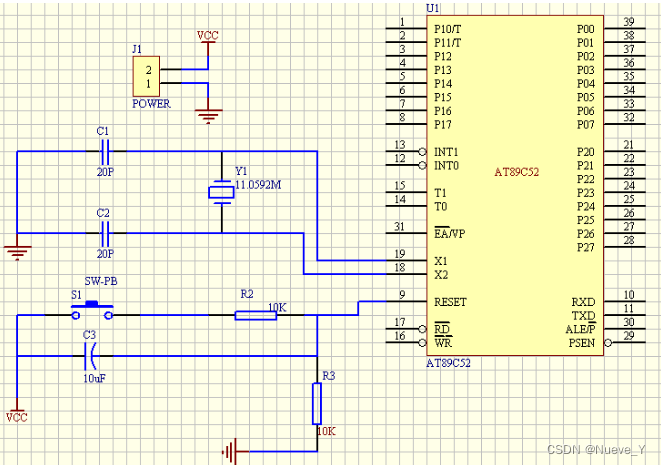Click the 10K value of R3
661x465 pixels.
(x=326, y=431)
